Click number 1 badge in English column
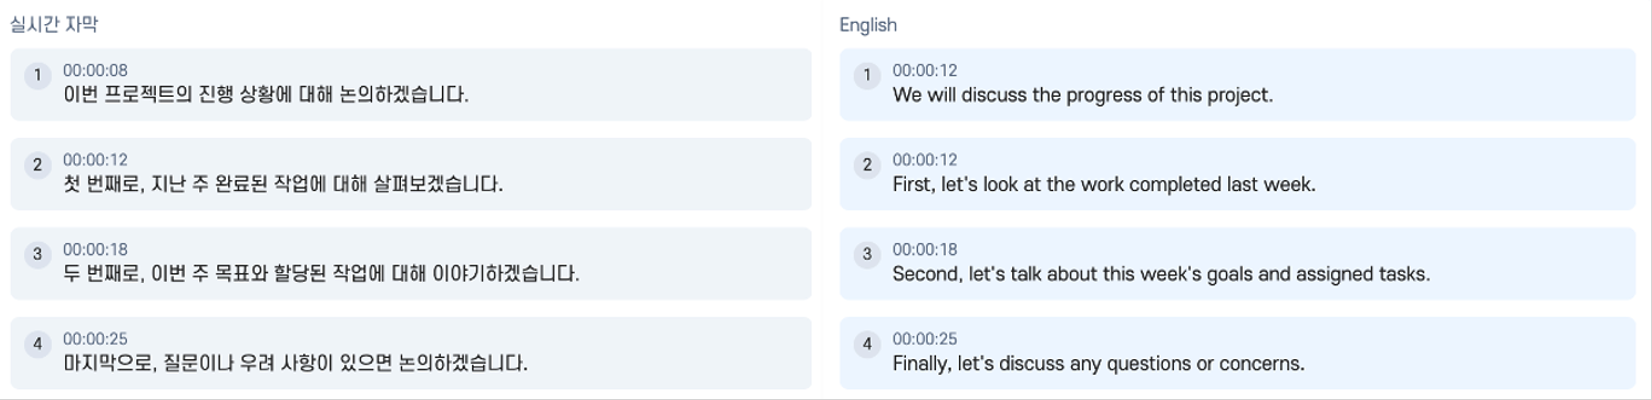The image size is (1652, 400). point(867,75)
